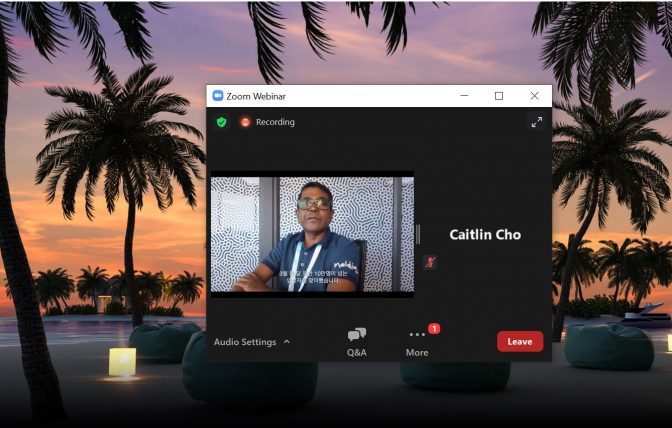Click the Audio Settings label
This screenshot has height=428, width=672.
coord(244,342)
